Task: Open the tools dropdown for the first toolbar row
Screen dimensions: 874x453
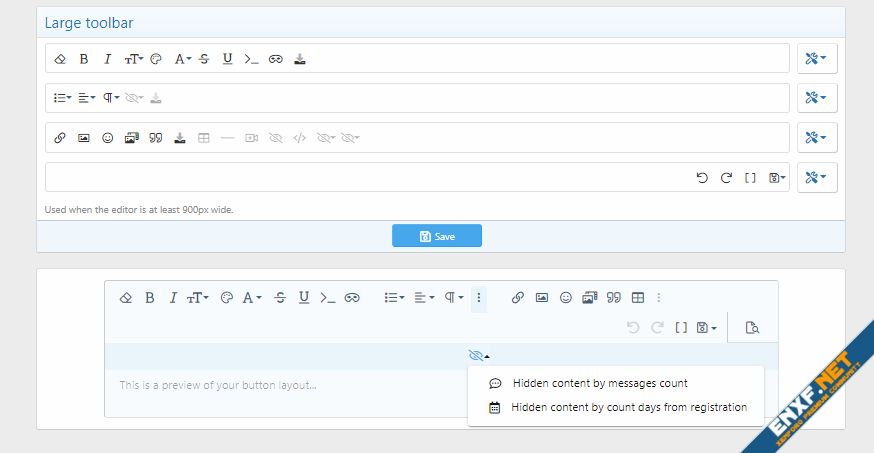Action: coord(816,59)
